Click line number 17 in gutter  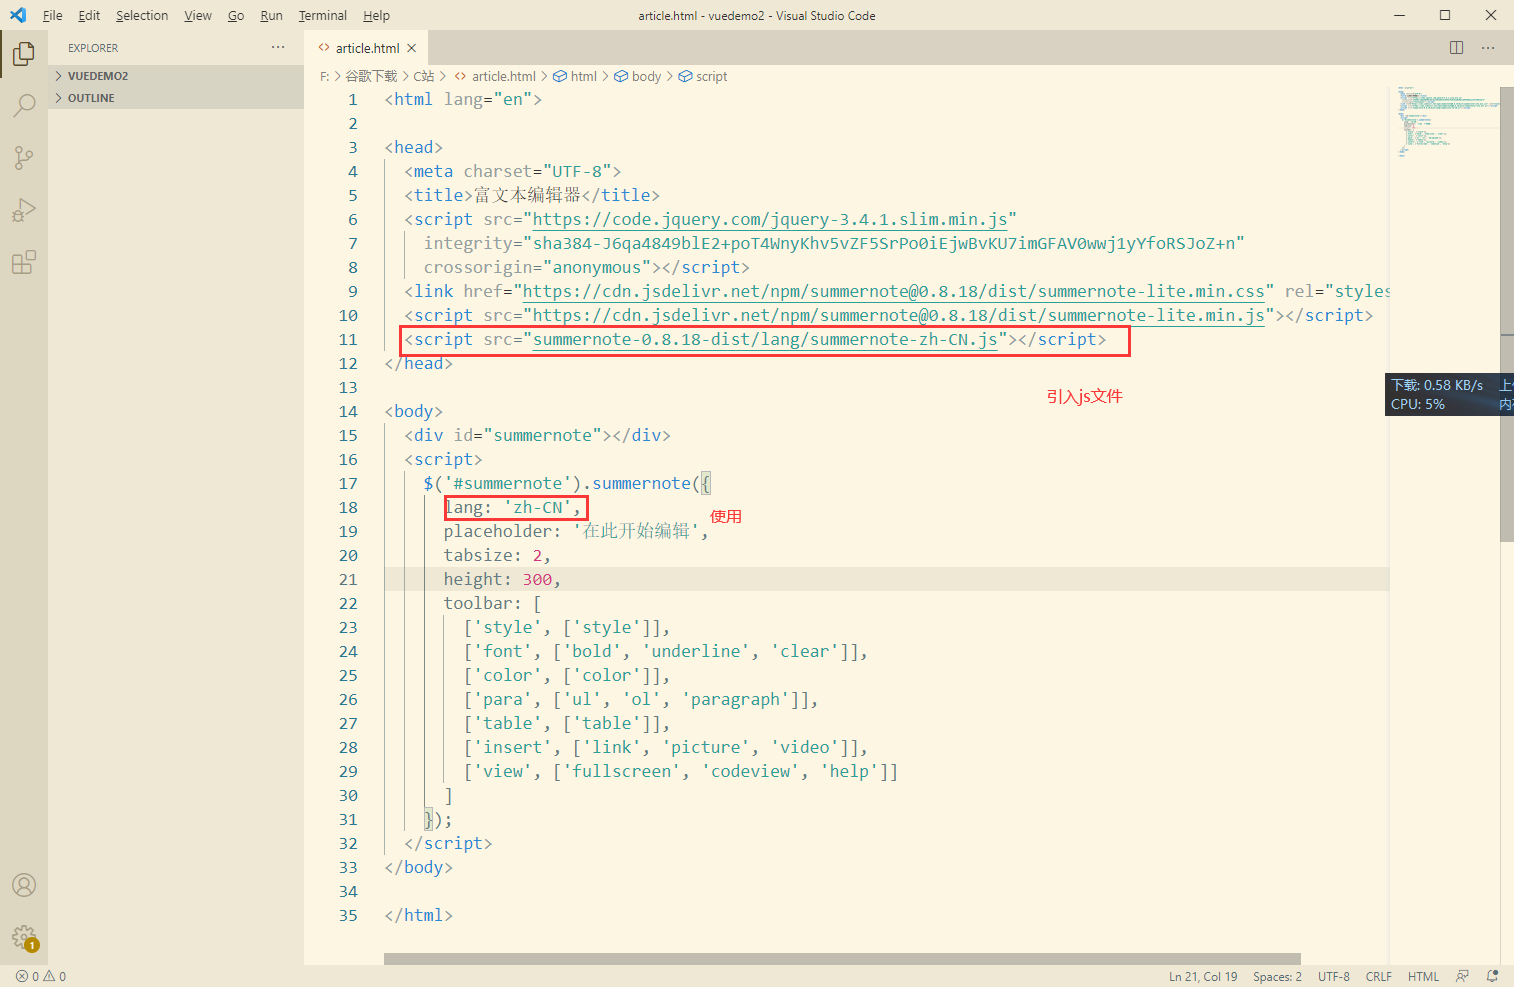[x=347, y=483]
